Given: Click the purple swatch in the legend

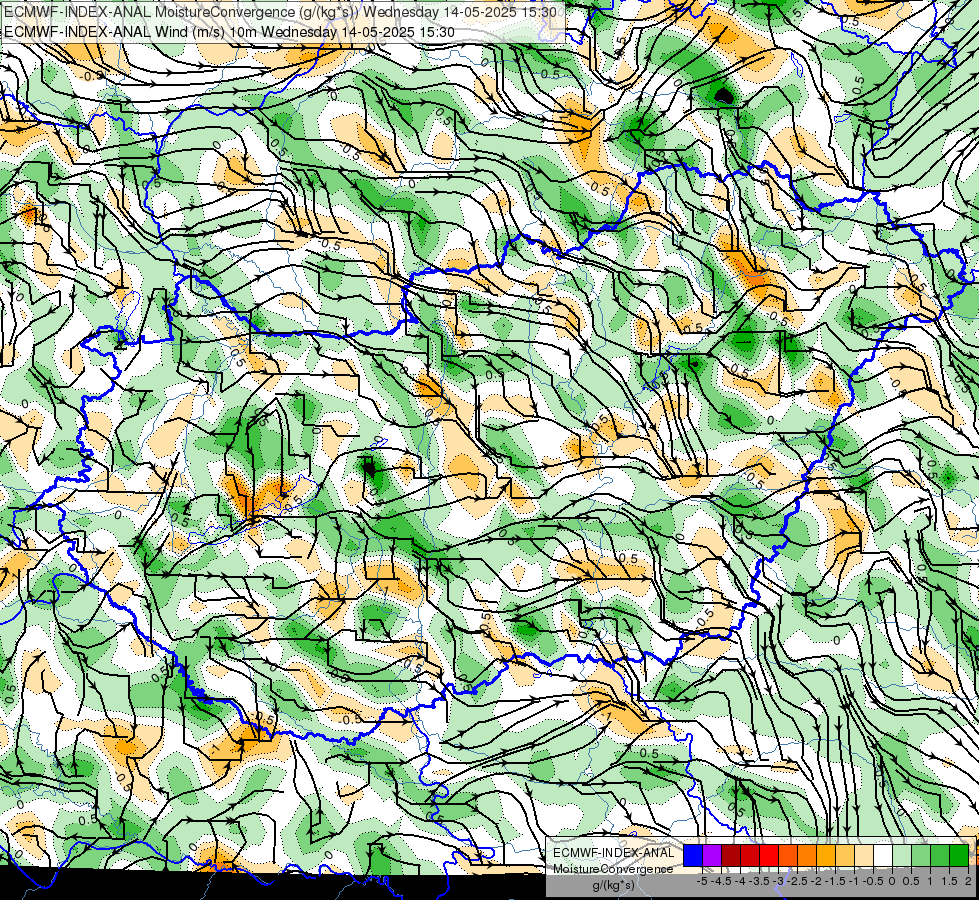Looking at the screenshot, I should click(x=712, y=855).
